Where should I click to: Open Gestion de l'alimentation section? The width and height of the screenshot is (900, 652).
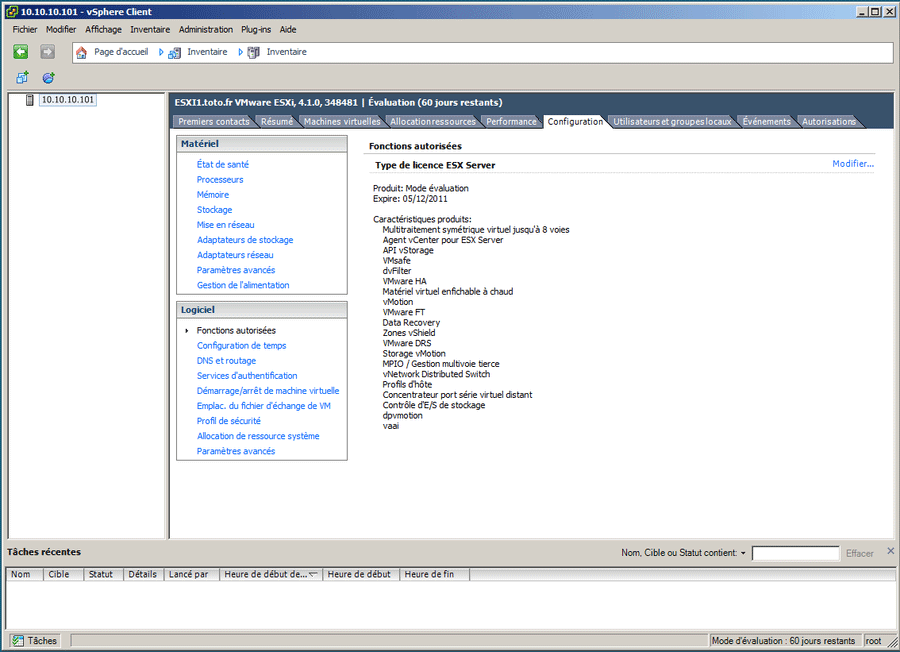pyautogui.click(x=243, y=285)
